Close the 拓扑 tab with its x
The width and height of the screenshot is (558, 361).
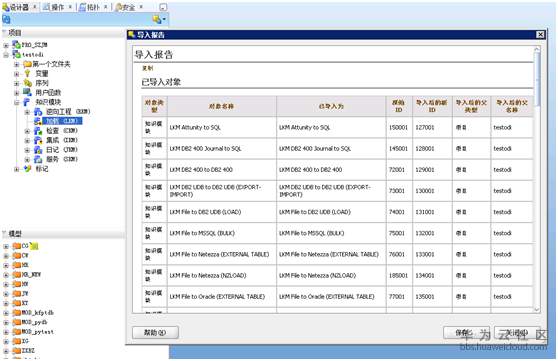pos(106,7)
